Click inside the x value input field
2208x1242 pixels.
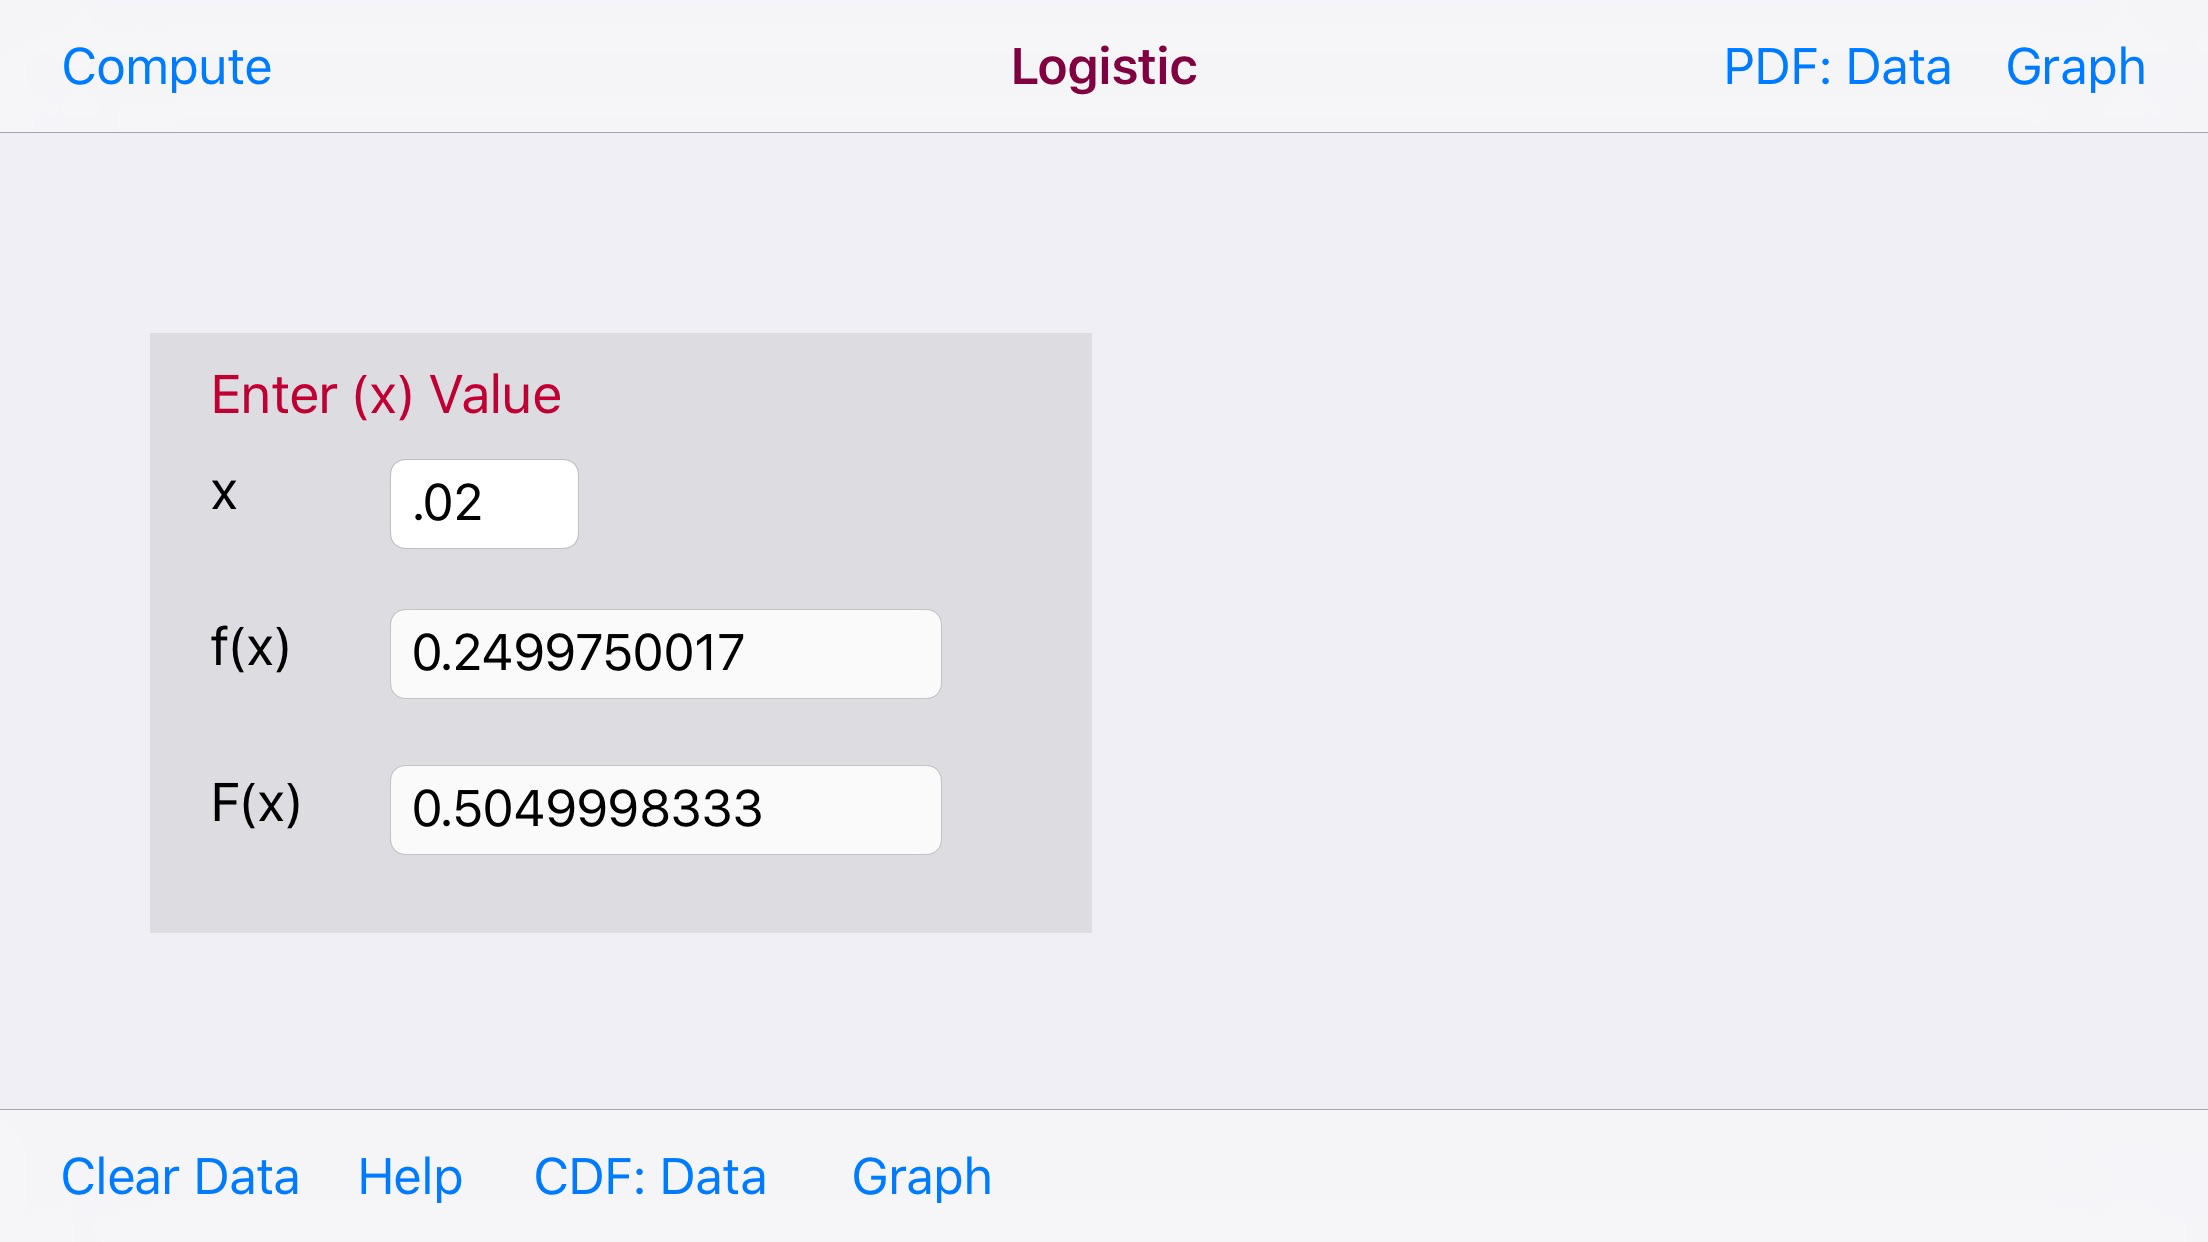(483, 504)
